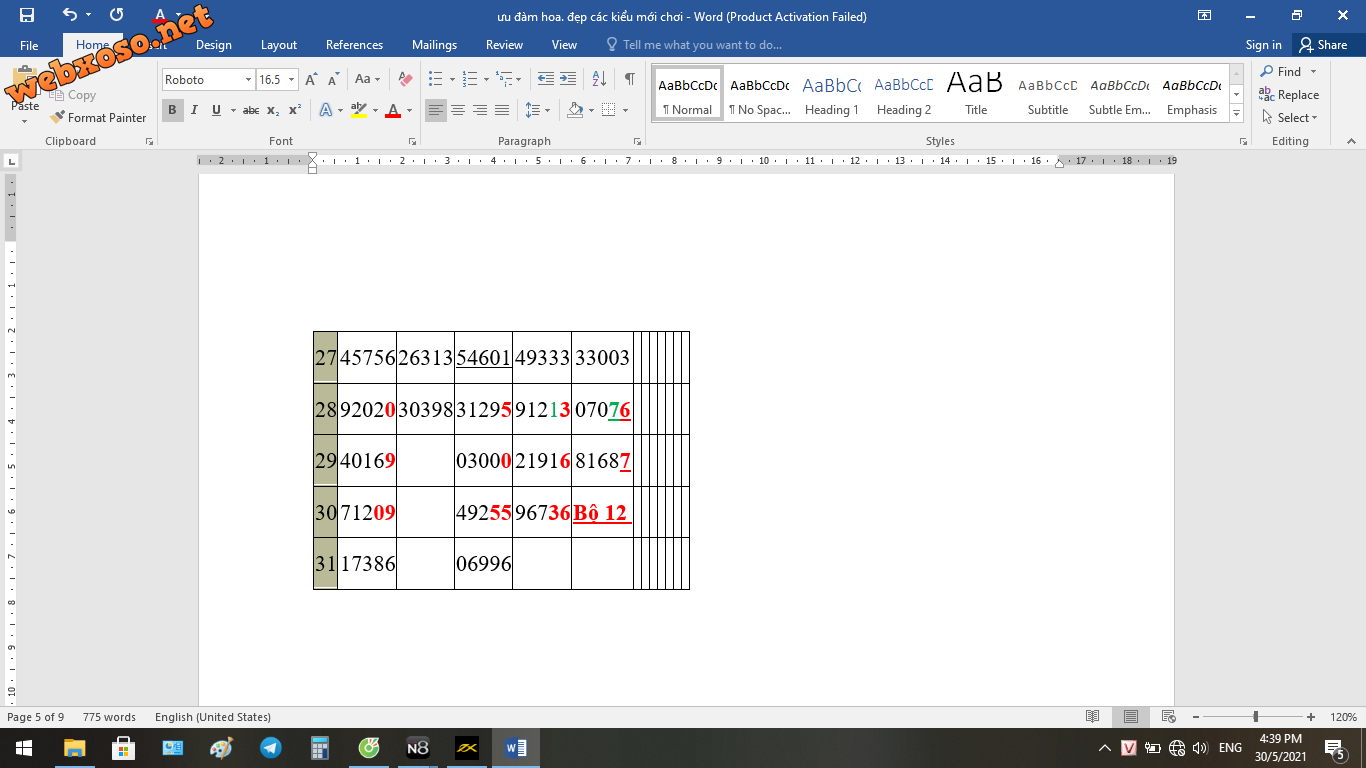Open the Layout ribbon tab
The height and width of the screenshot is (768, 1366).
(279, 45)
